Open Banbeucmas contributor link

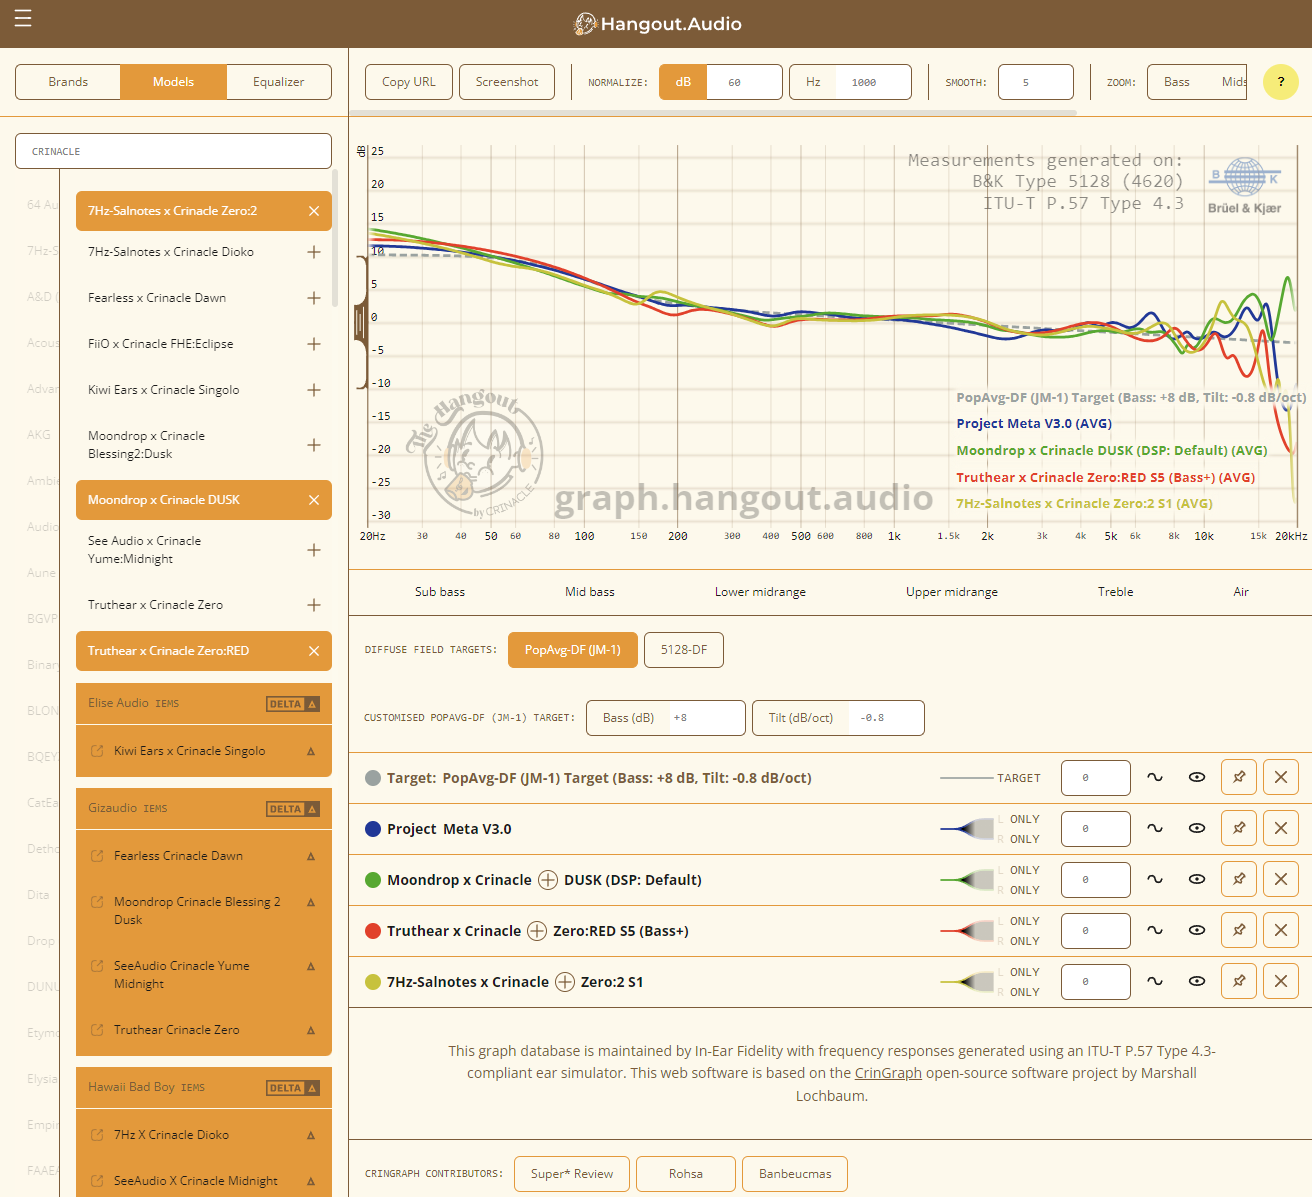795,1174
